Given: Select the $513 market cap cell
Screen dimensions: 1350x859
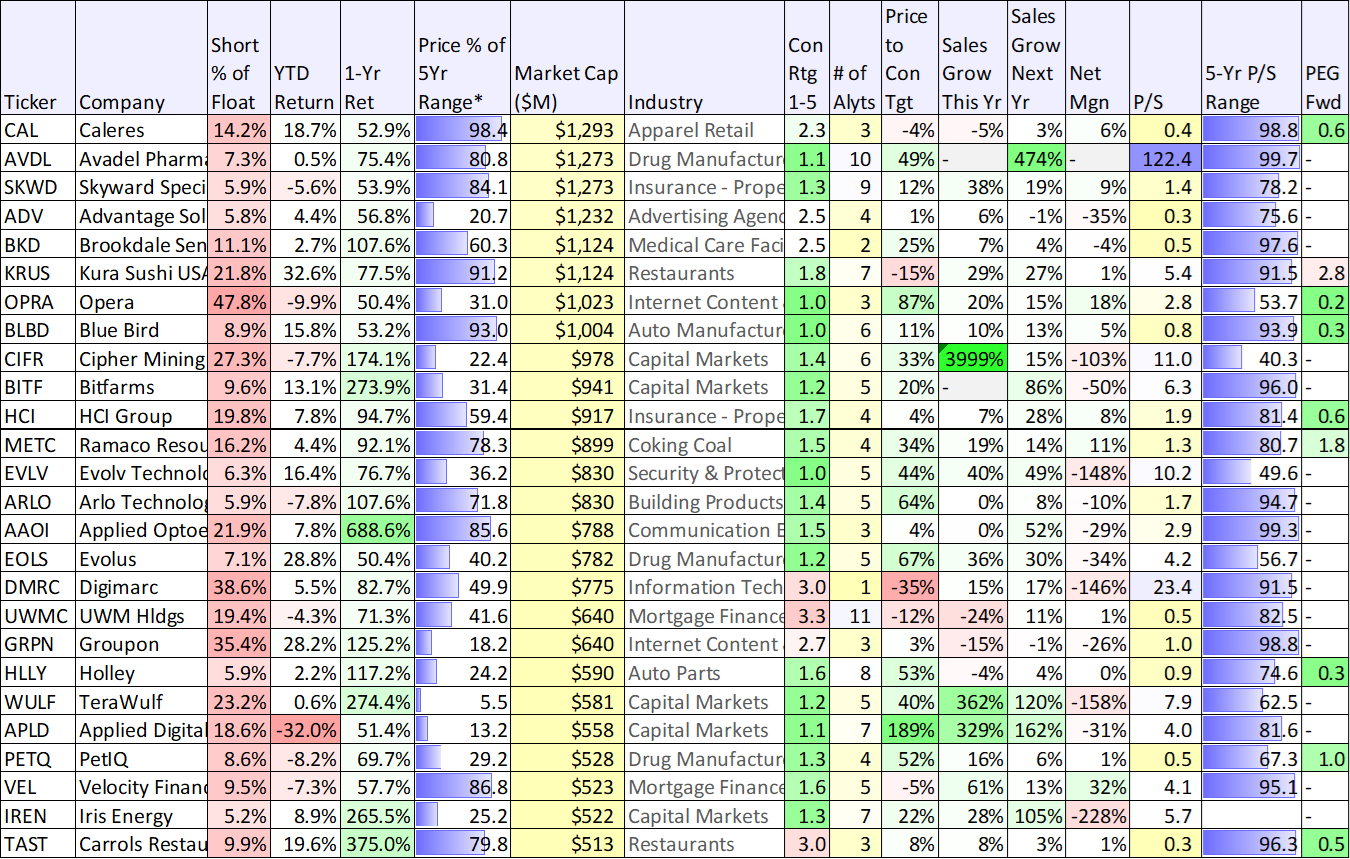Looking at the screenshot, I should pyautogui.click(x=567, y=844).
